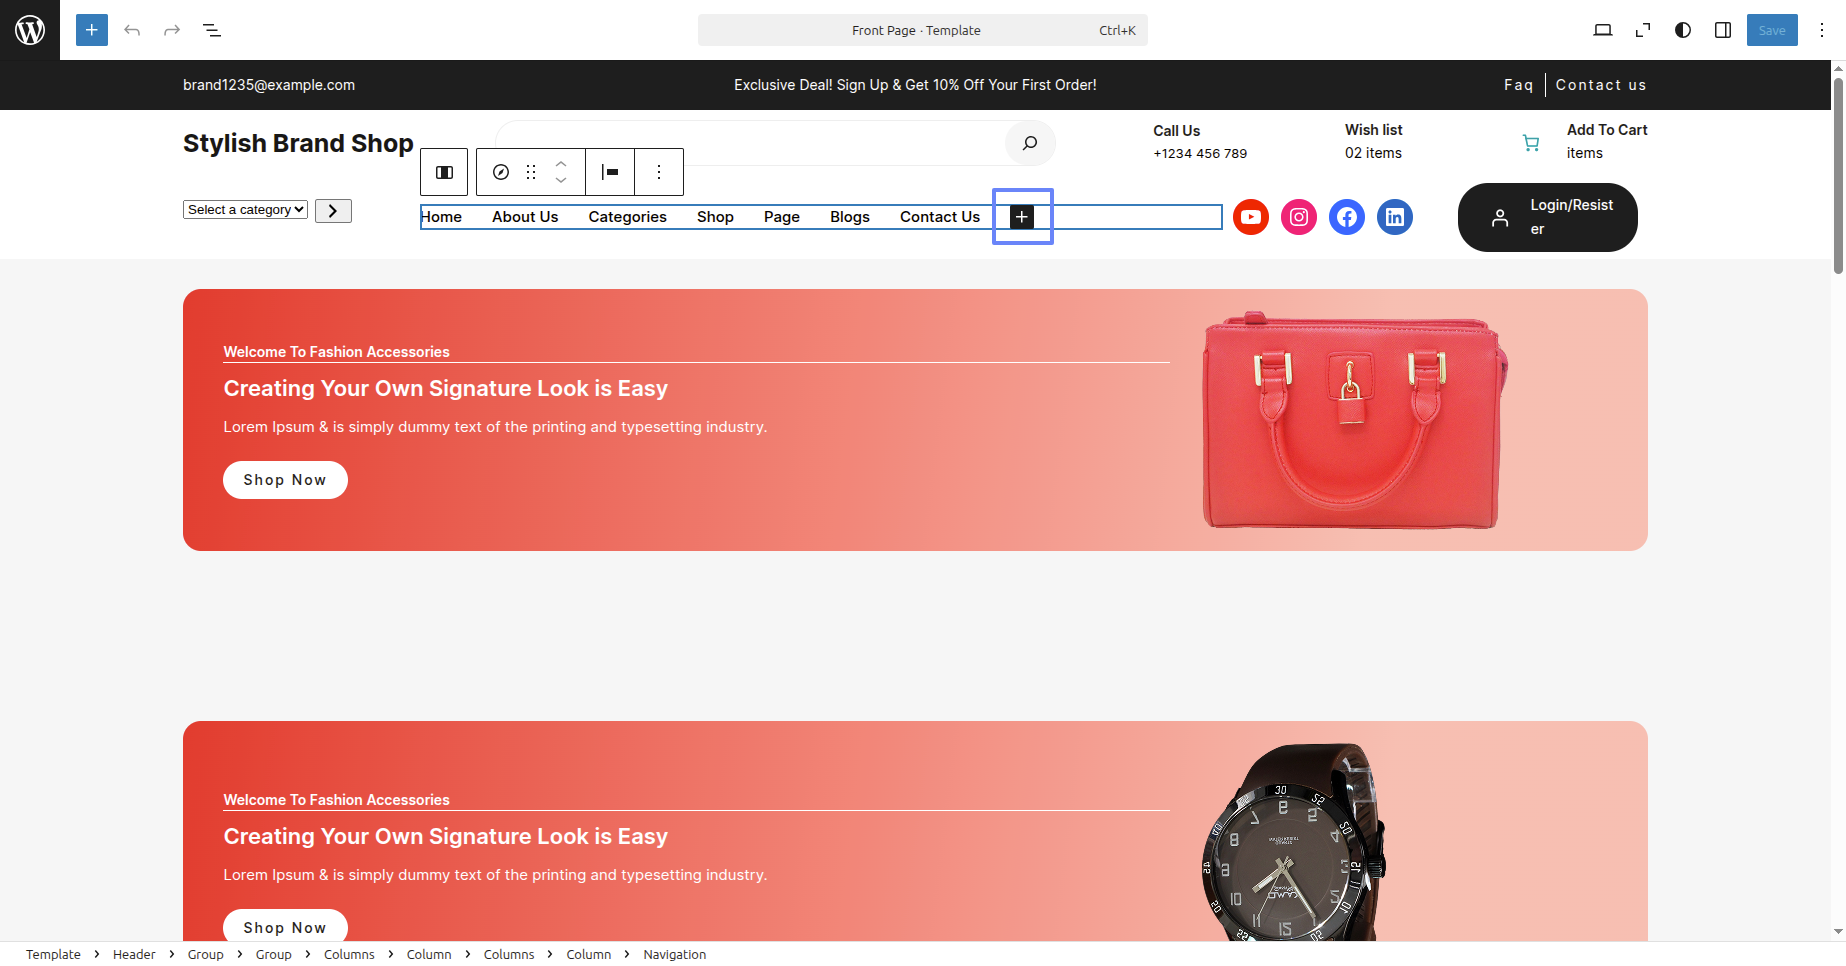The height and width of the screenshot is (966, 1846).
Task: Select the red handbag image
Action: 1354,420
